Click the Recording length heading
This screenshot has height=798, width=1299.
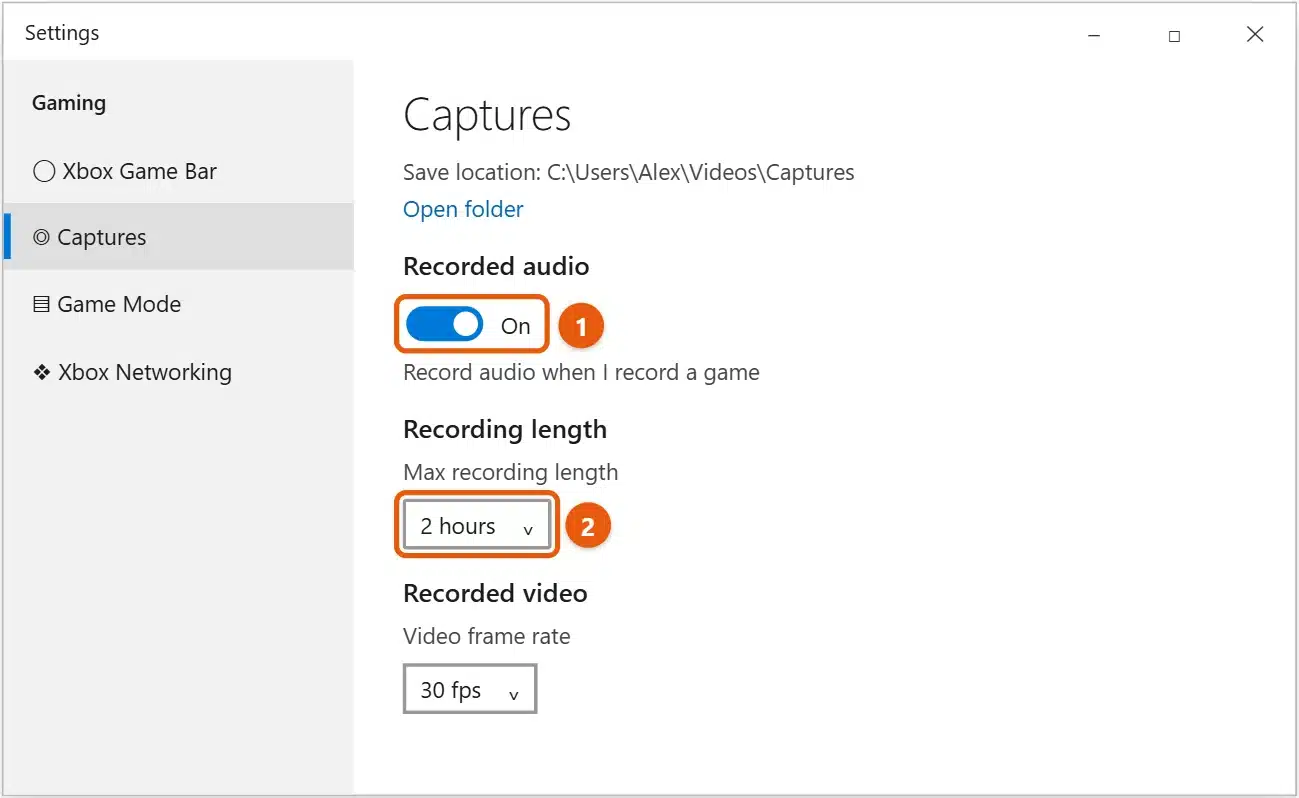pyautogui.click(x=505, y=430)
